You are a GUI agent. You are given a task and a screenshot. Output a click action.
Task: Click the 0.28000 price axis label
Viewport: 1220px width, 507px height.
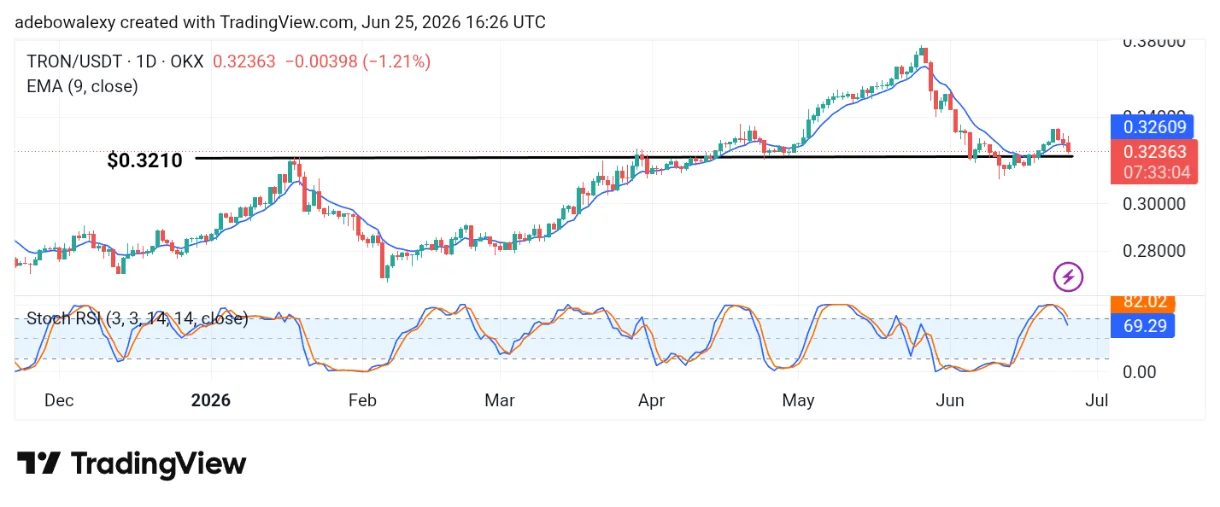1154,251
